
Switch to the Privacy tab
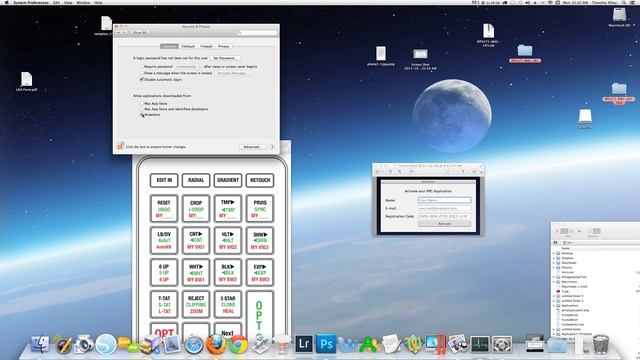[224, 46]
